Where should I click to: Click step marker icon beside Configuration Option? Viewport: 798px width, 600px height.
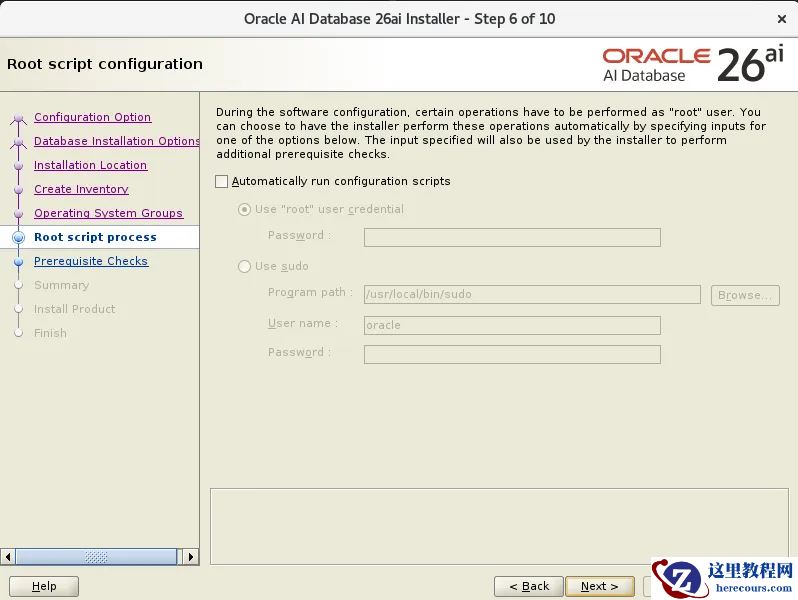[x=19, y=118]
